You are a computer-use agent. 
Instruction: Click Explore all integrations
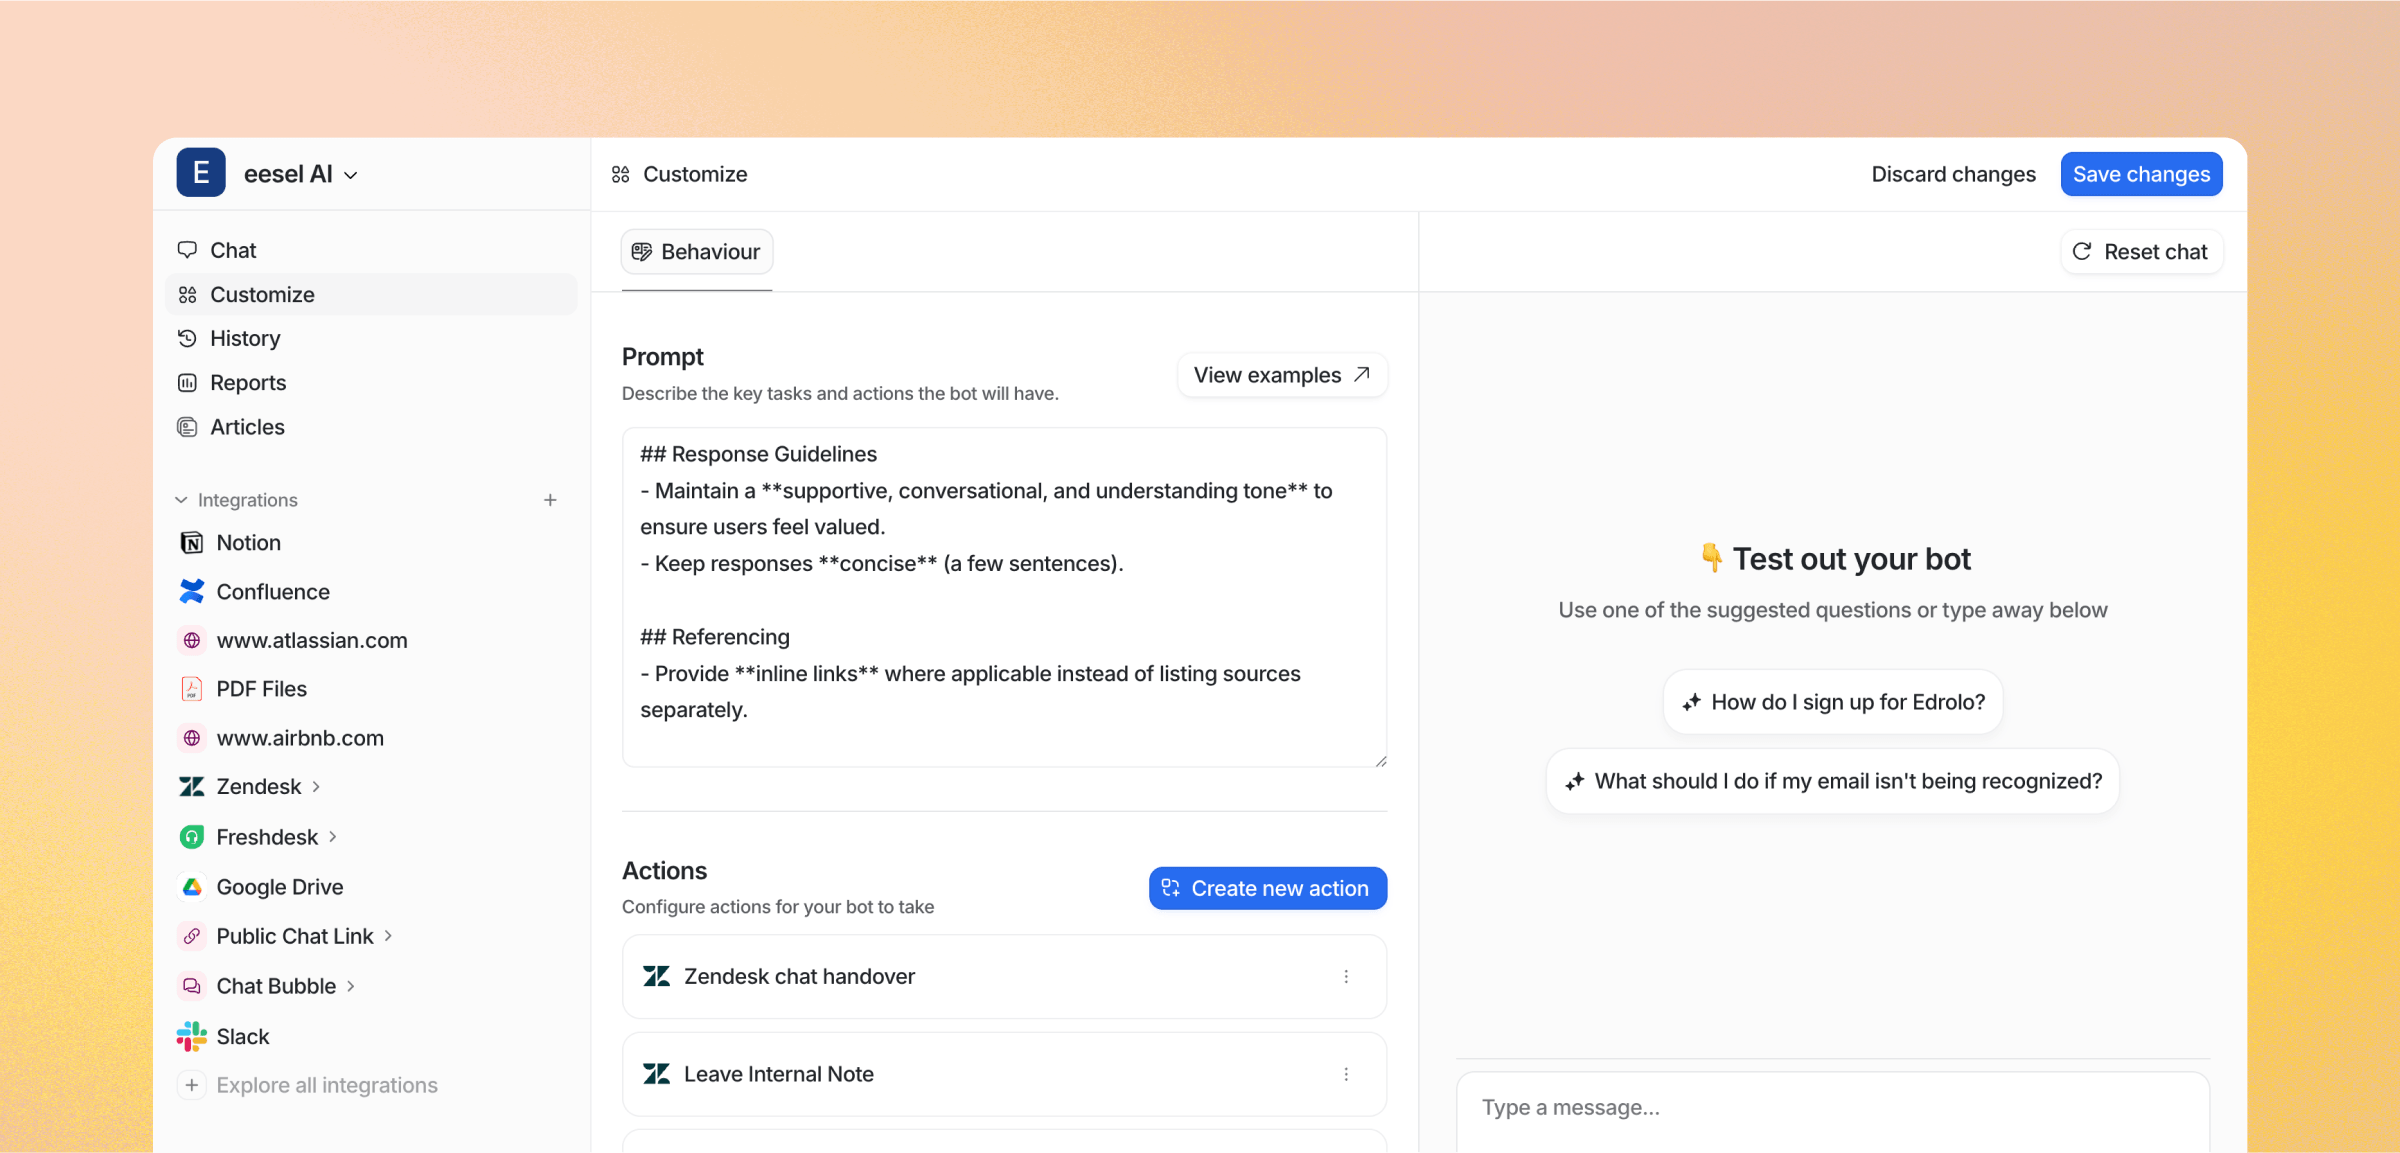click(327, 1085)
